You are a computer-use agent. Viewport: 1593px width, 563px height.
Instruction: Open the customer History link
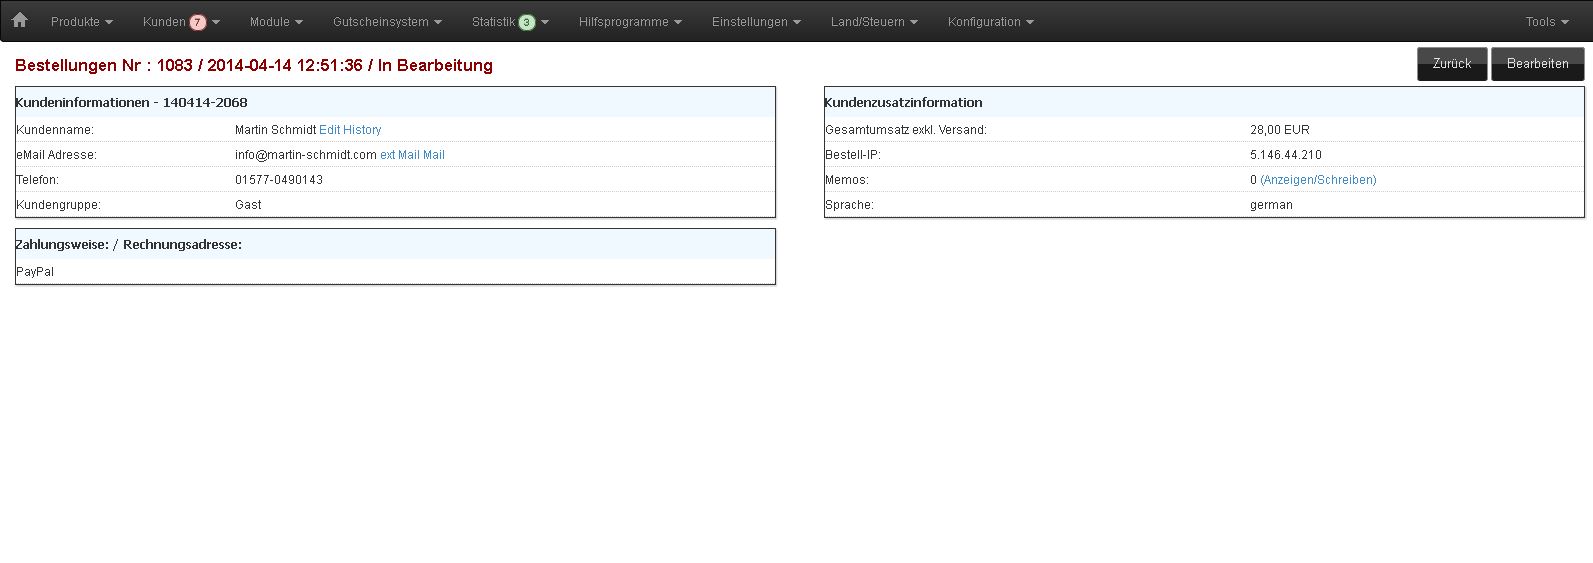click(x=362, y=130)
